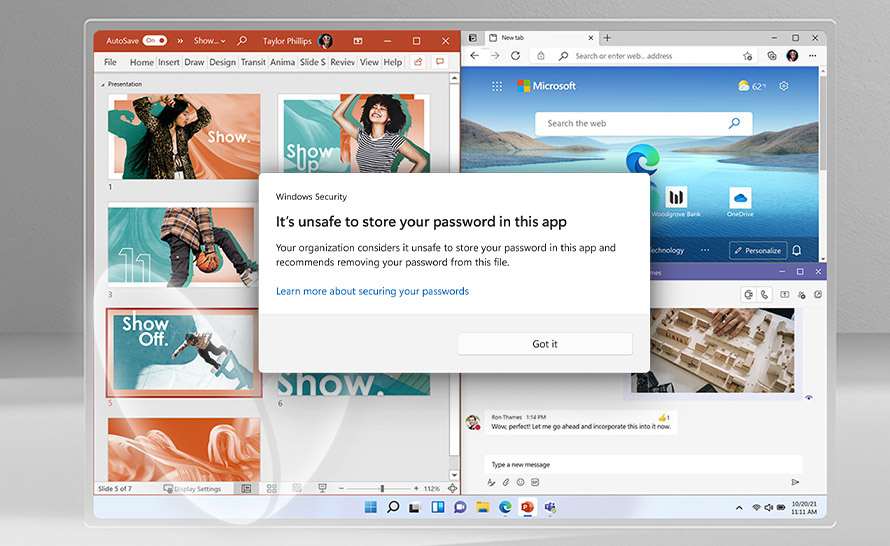Screen dimensions: 890x546
Task: Click the Personalize button on Edge new tab
Action: pos(758,250)
